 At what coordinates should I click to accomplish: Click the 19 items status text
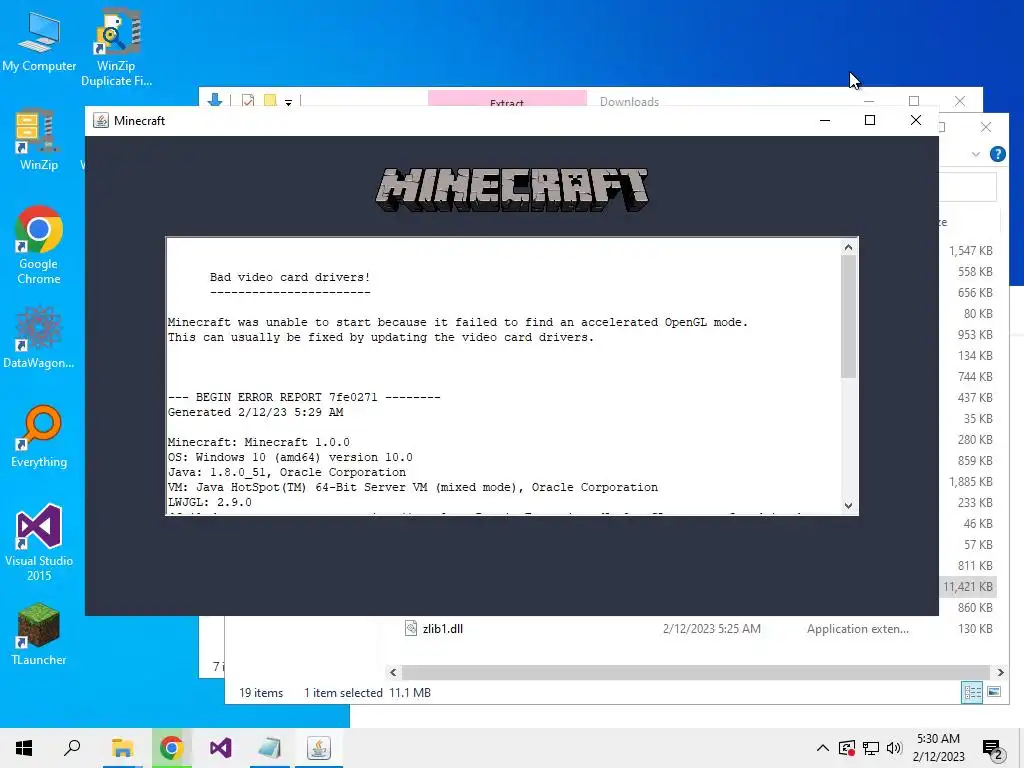[261, 693]
